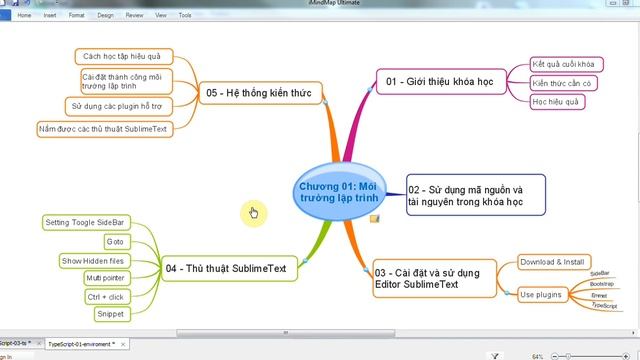Select the Show Hidden files node
This screenshot has width=640, height=360.
[95, 261]
